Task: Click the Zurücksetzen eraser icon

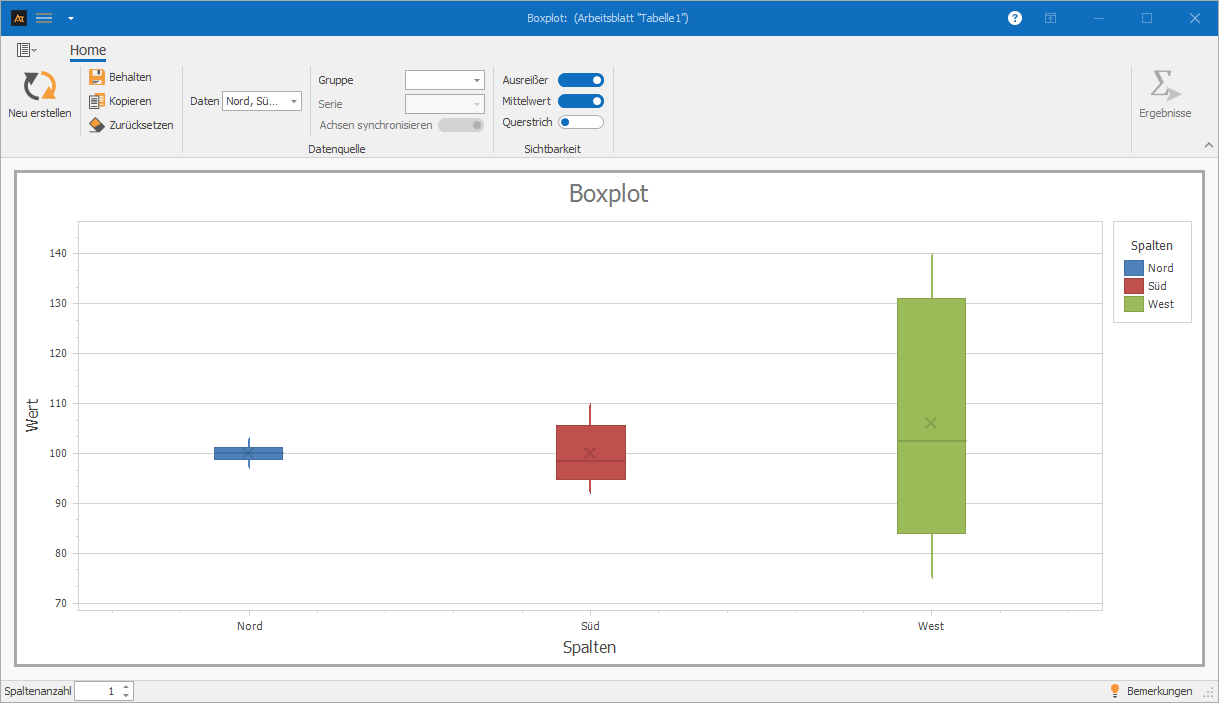Action: pyautogui.click(x=97, y=125)
